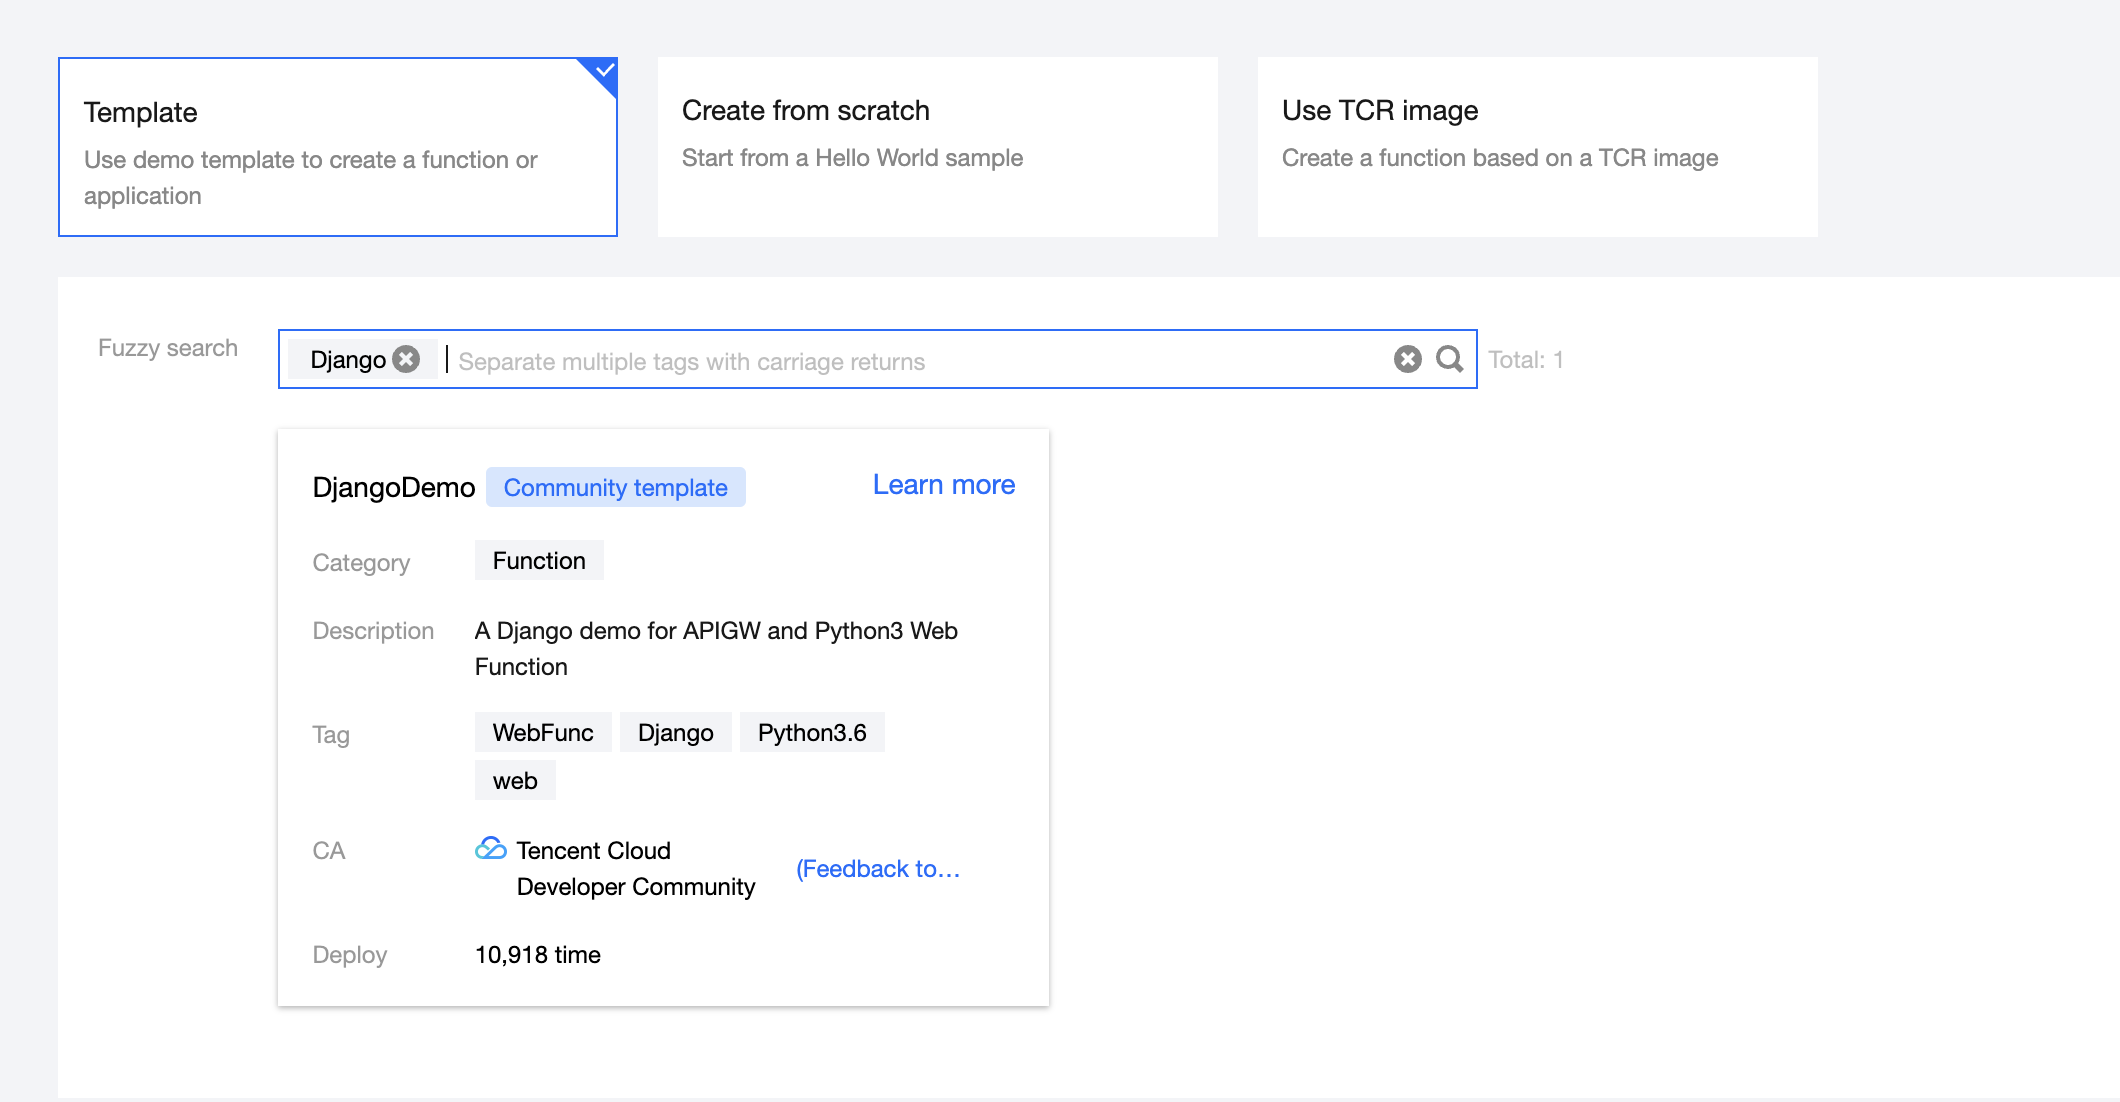Open the Learn more link
This screenshot has height=1102, width=2120.
tap(943, 485)
